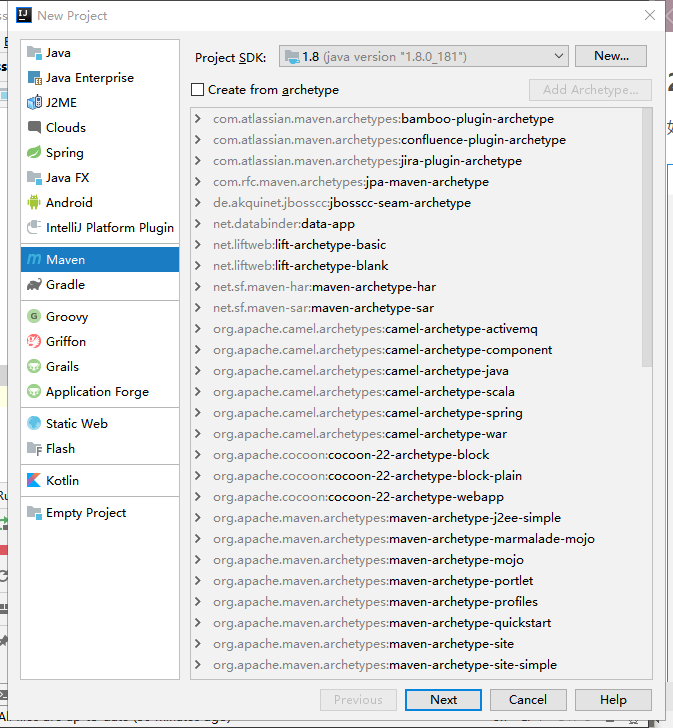Screen dimensions: 673x728
Task: Select IntelliJ Platform Plugin icon
Action: coord(34,228)
